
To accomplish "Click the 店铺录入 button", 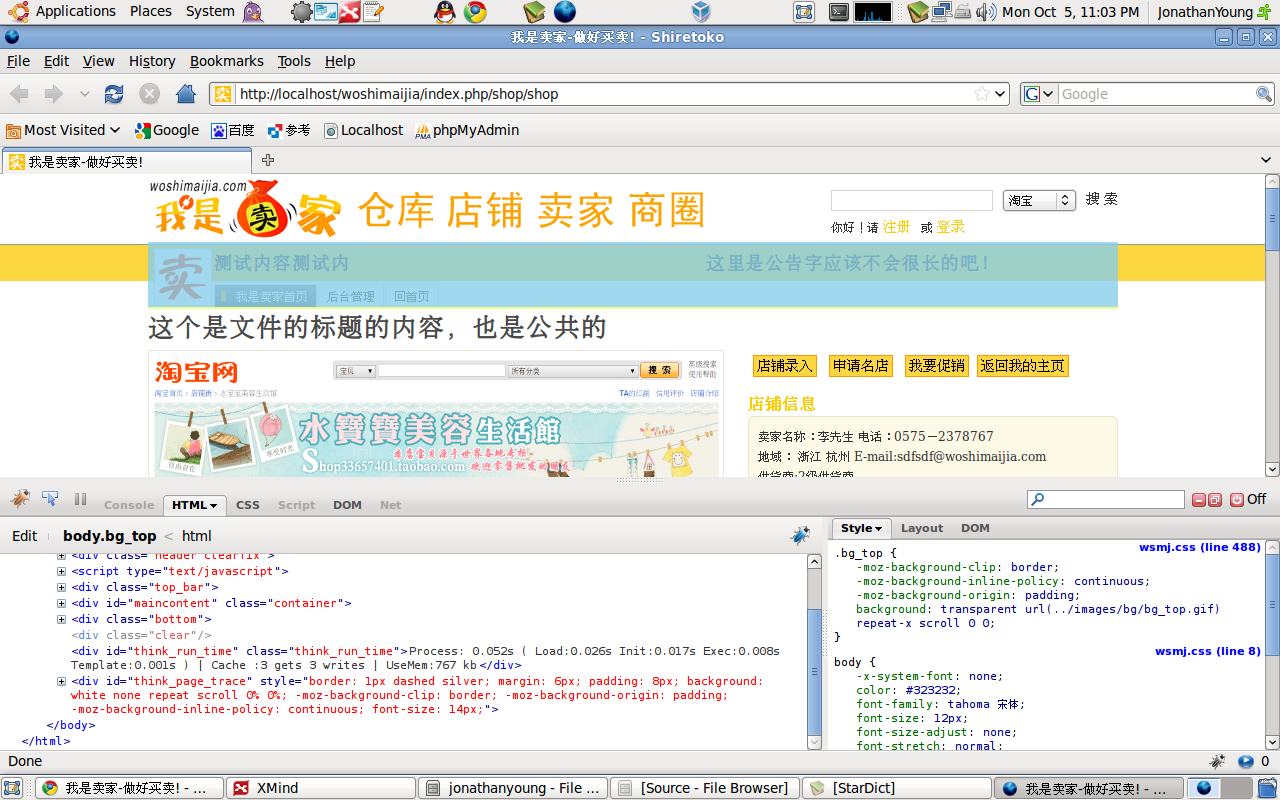I will 785,366.
